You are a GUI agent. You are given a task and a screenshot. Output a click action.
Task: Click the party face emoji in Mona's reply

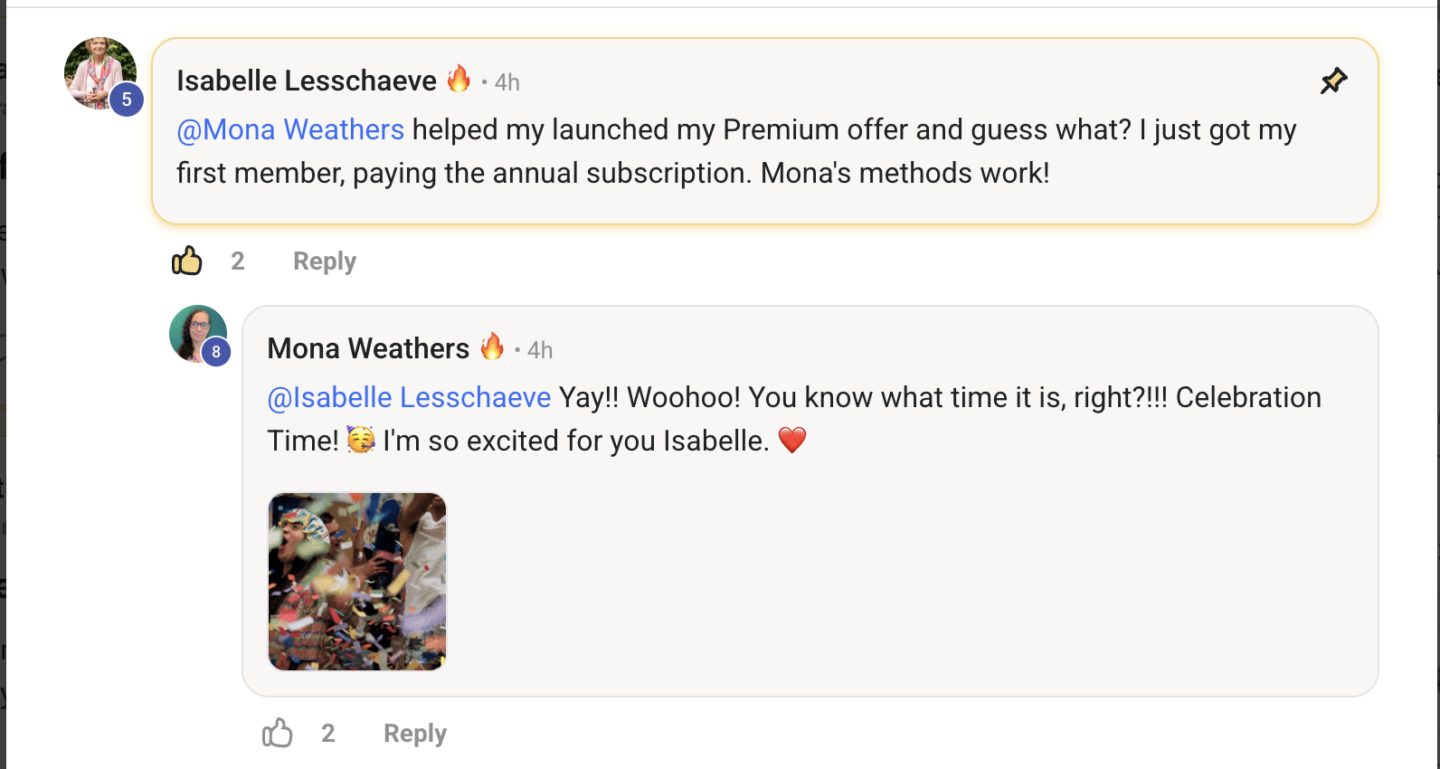[361, 440]
